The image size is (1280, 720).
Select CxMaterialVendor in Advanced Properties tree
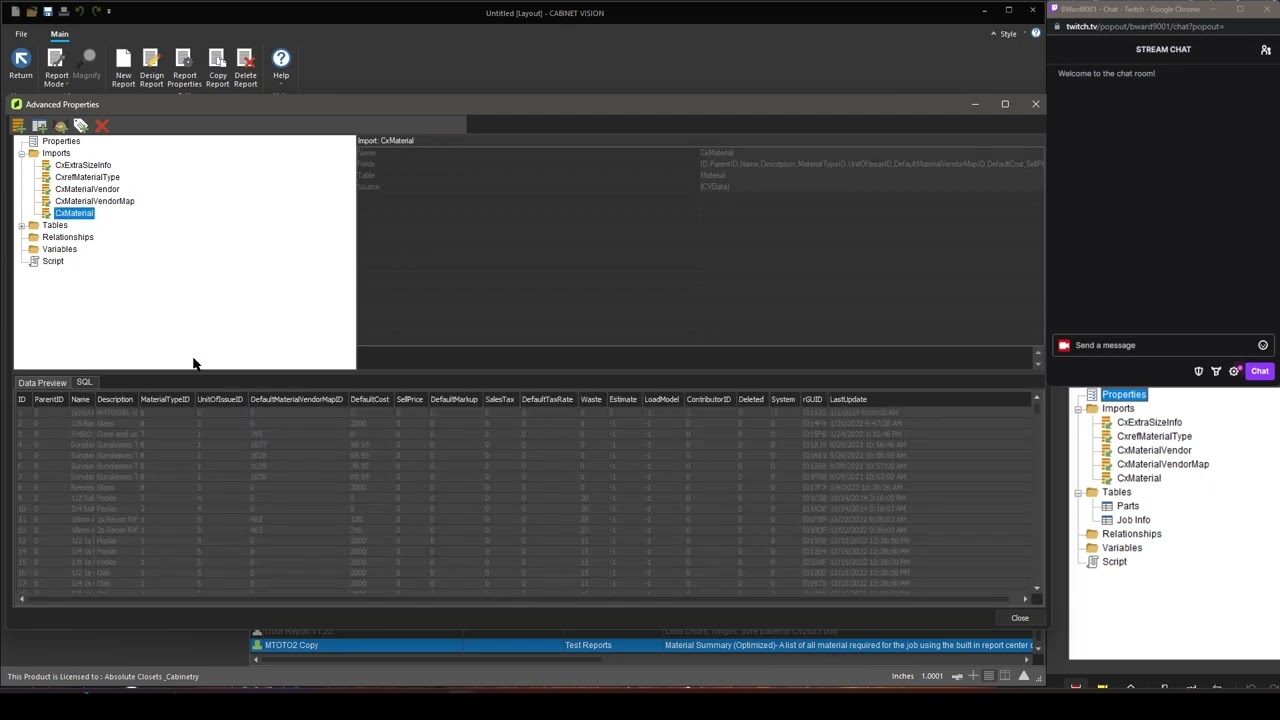pyautogui.click(x=87, y=189)
